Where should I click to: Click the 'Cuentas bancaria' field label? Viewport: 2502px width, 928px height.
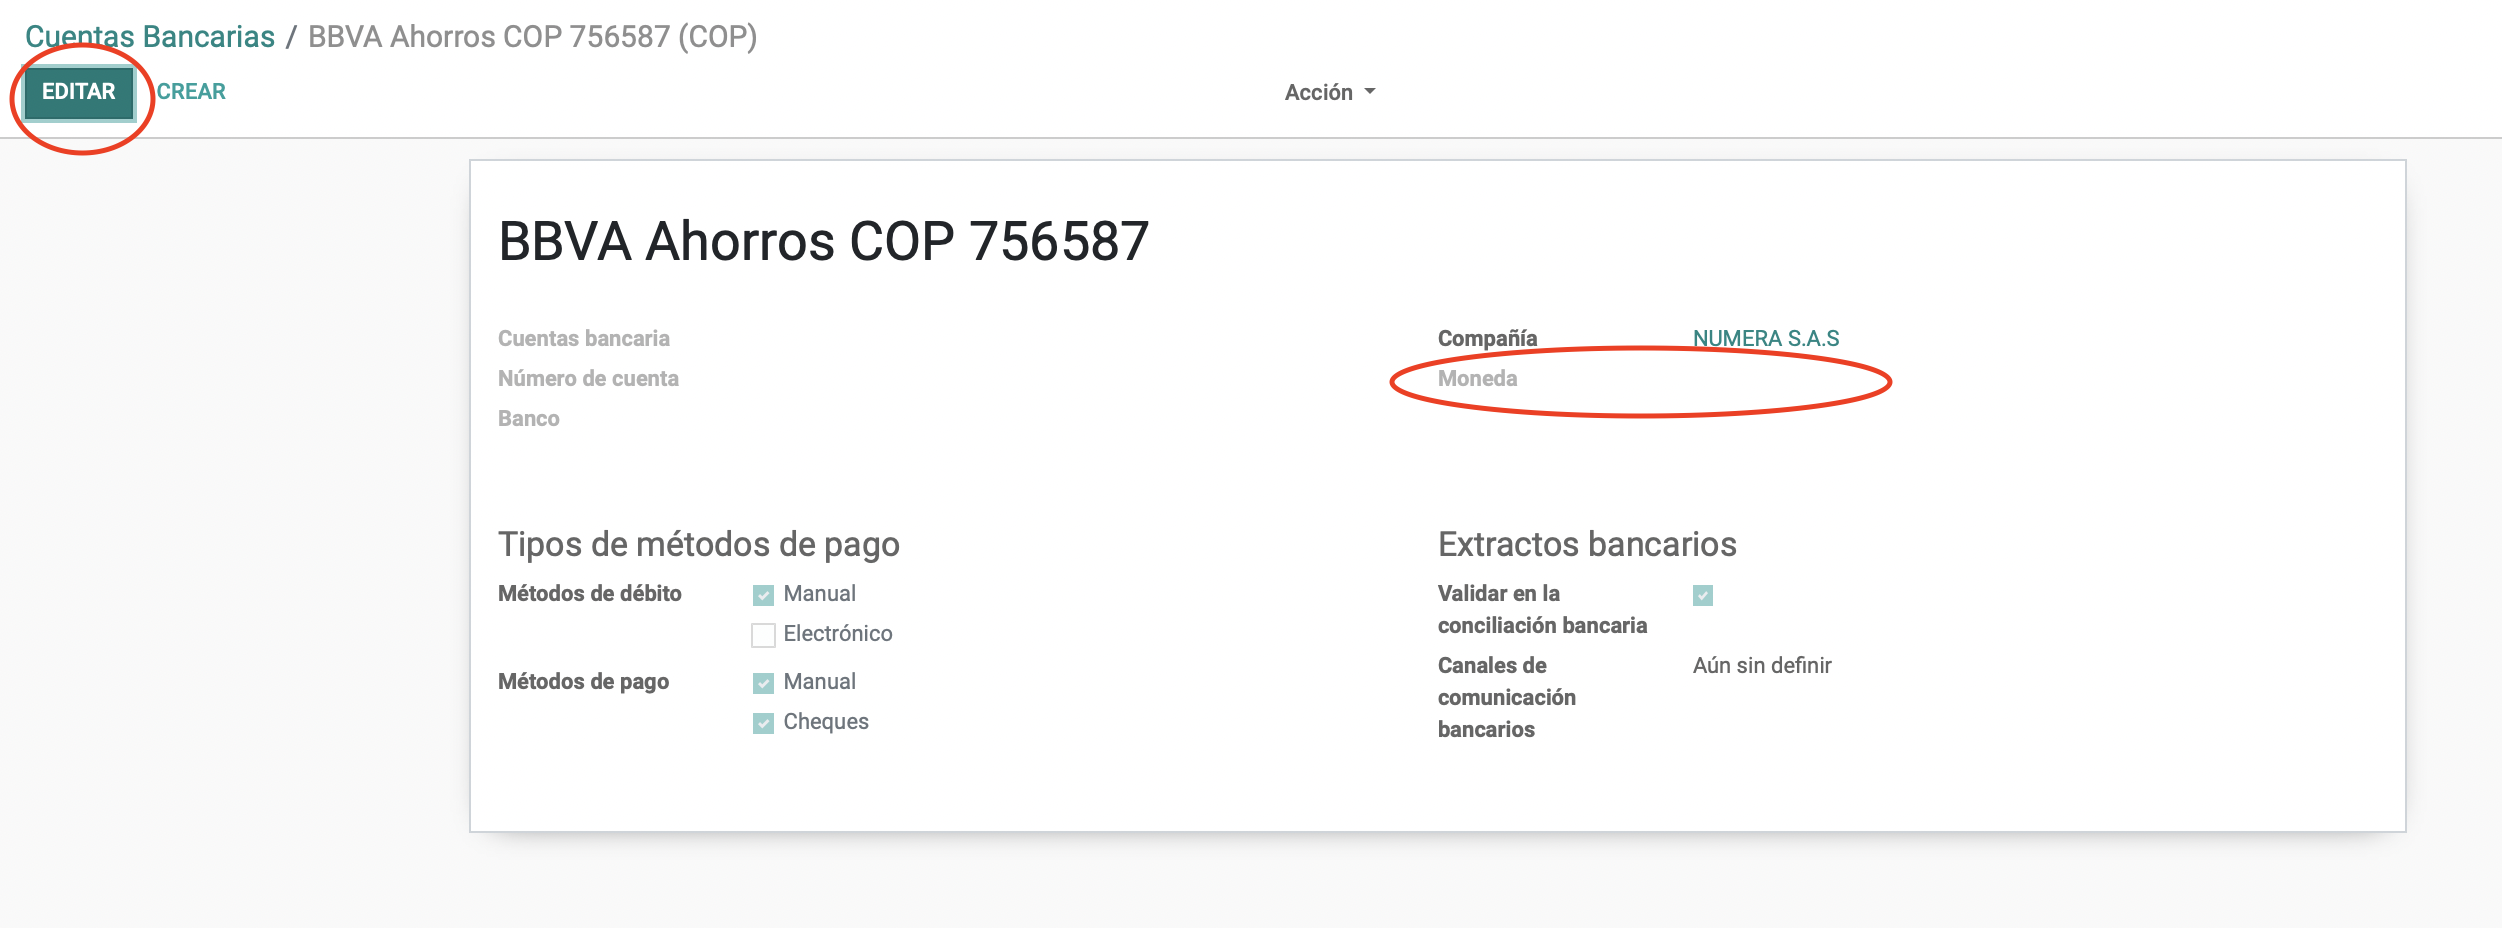point(584,339)
